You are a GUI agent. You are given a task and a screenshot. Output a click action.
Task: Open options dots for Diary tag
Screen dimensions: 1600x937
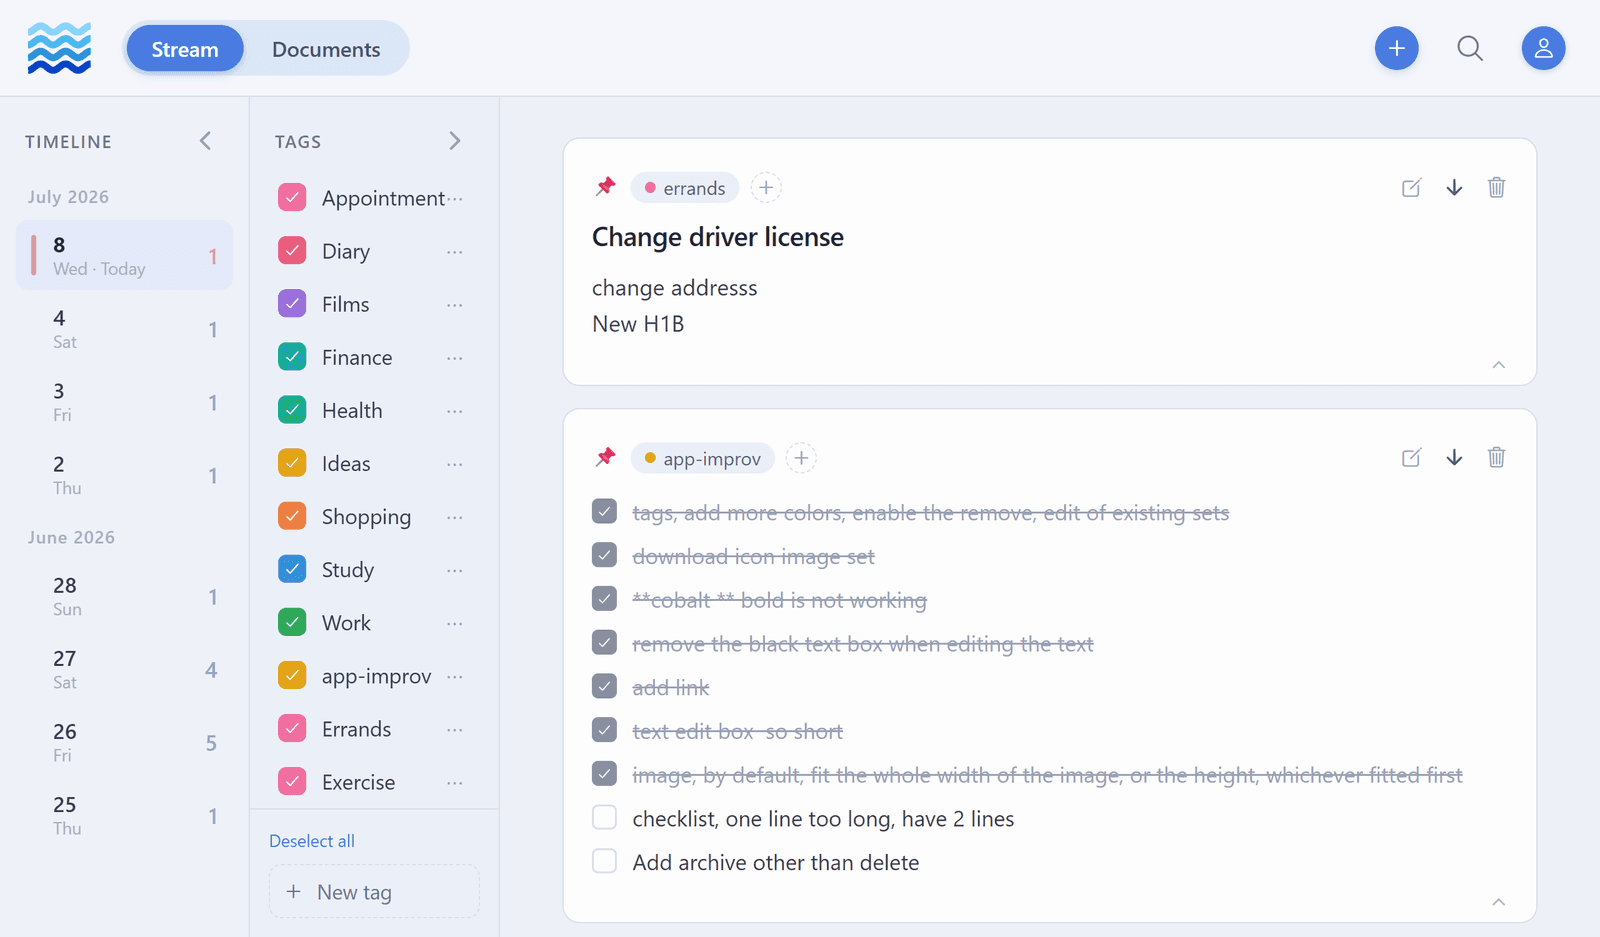(455, 252)
